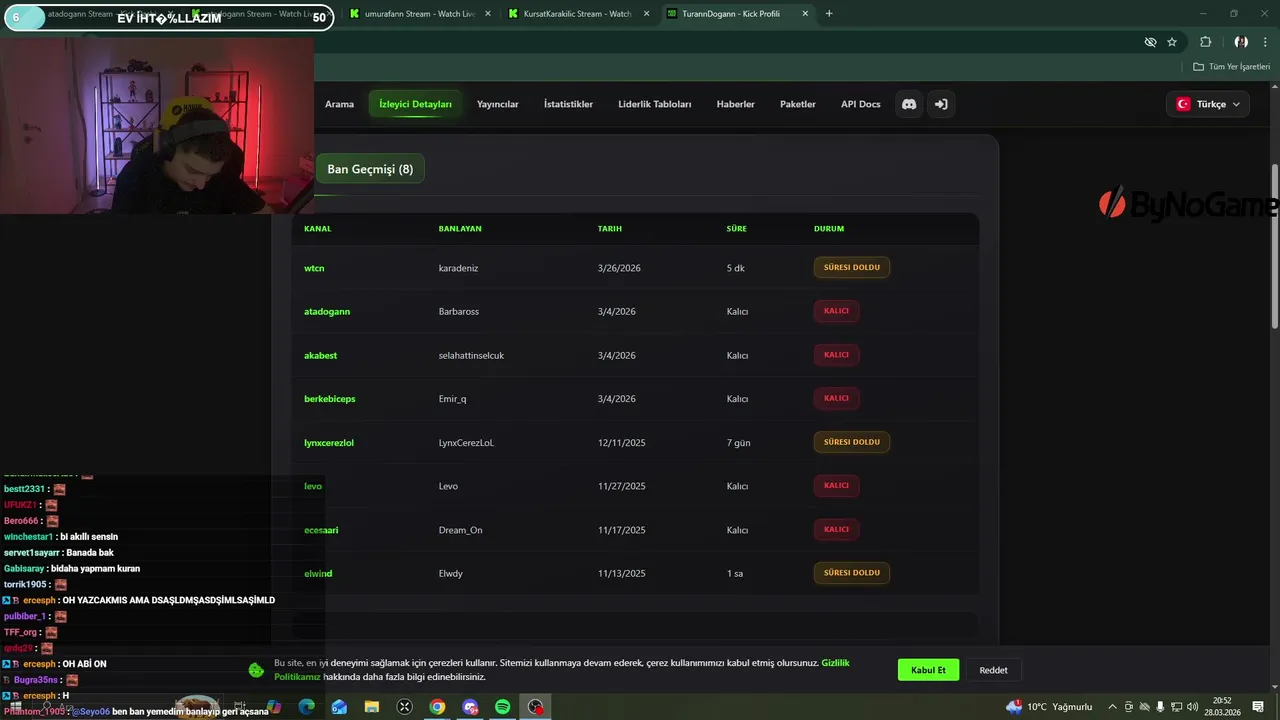This screenshot has height=720, width=1280.
Task: Click the login arrow icon in navbar
Action: 941,104
